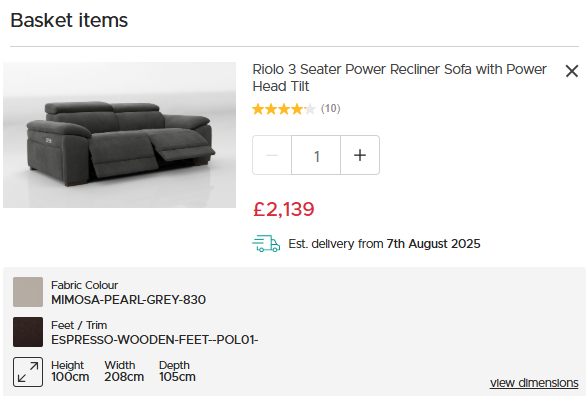The image size is (588, 396).
Task: Open the Riolo 3 Seater product title
Action: click(399, 78)
